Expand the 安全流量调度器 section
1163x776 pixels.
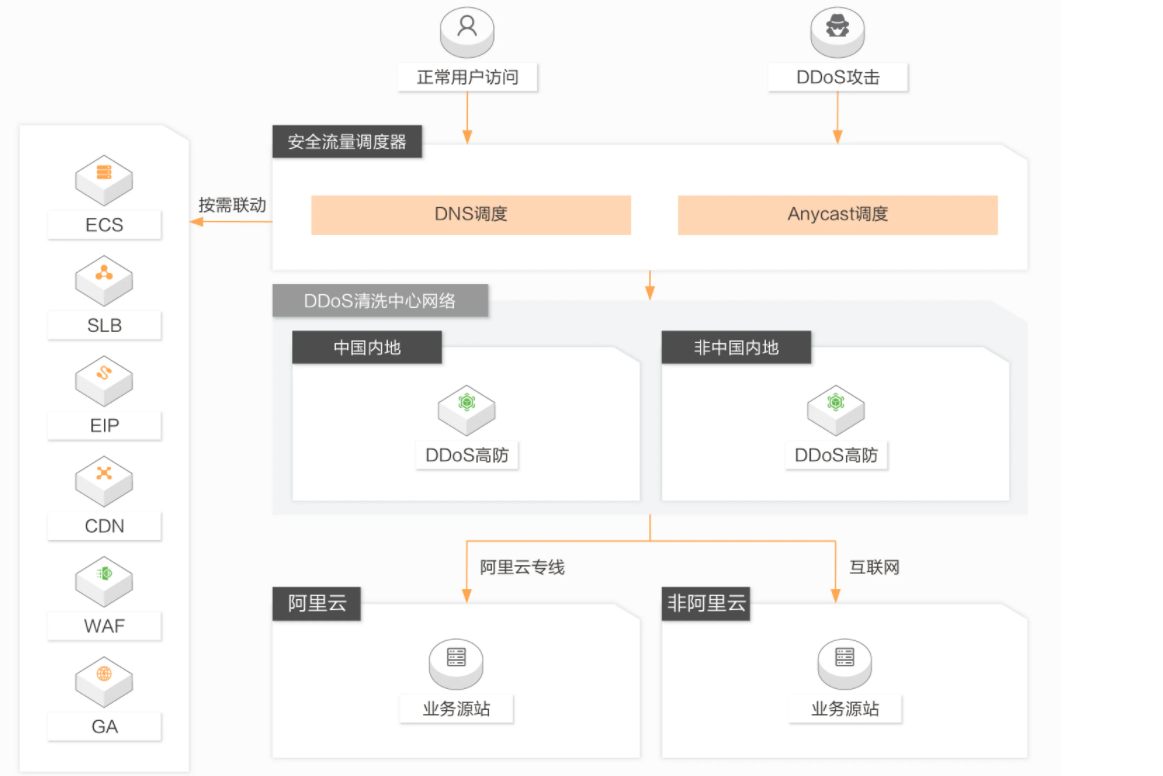tap(346, 141)
